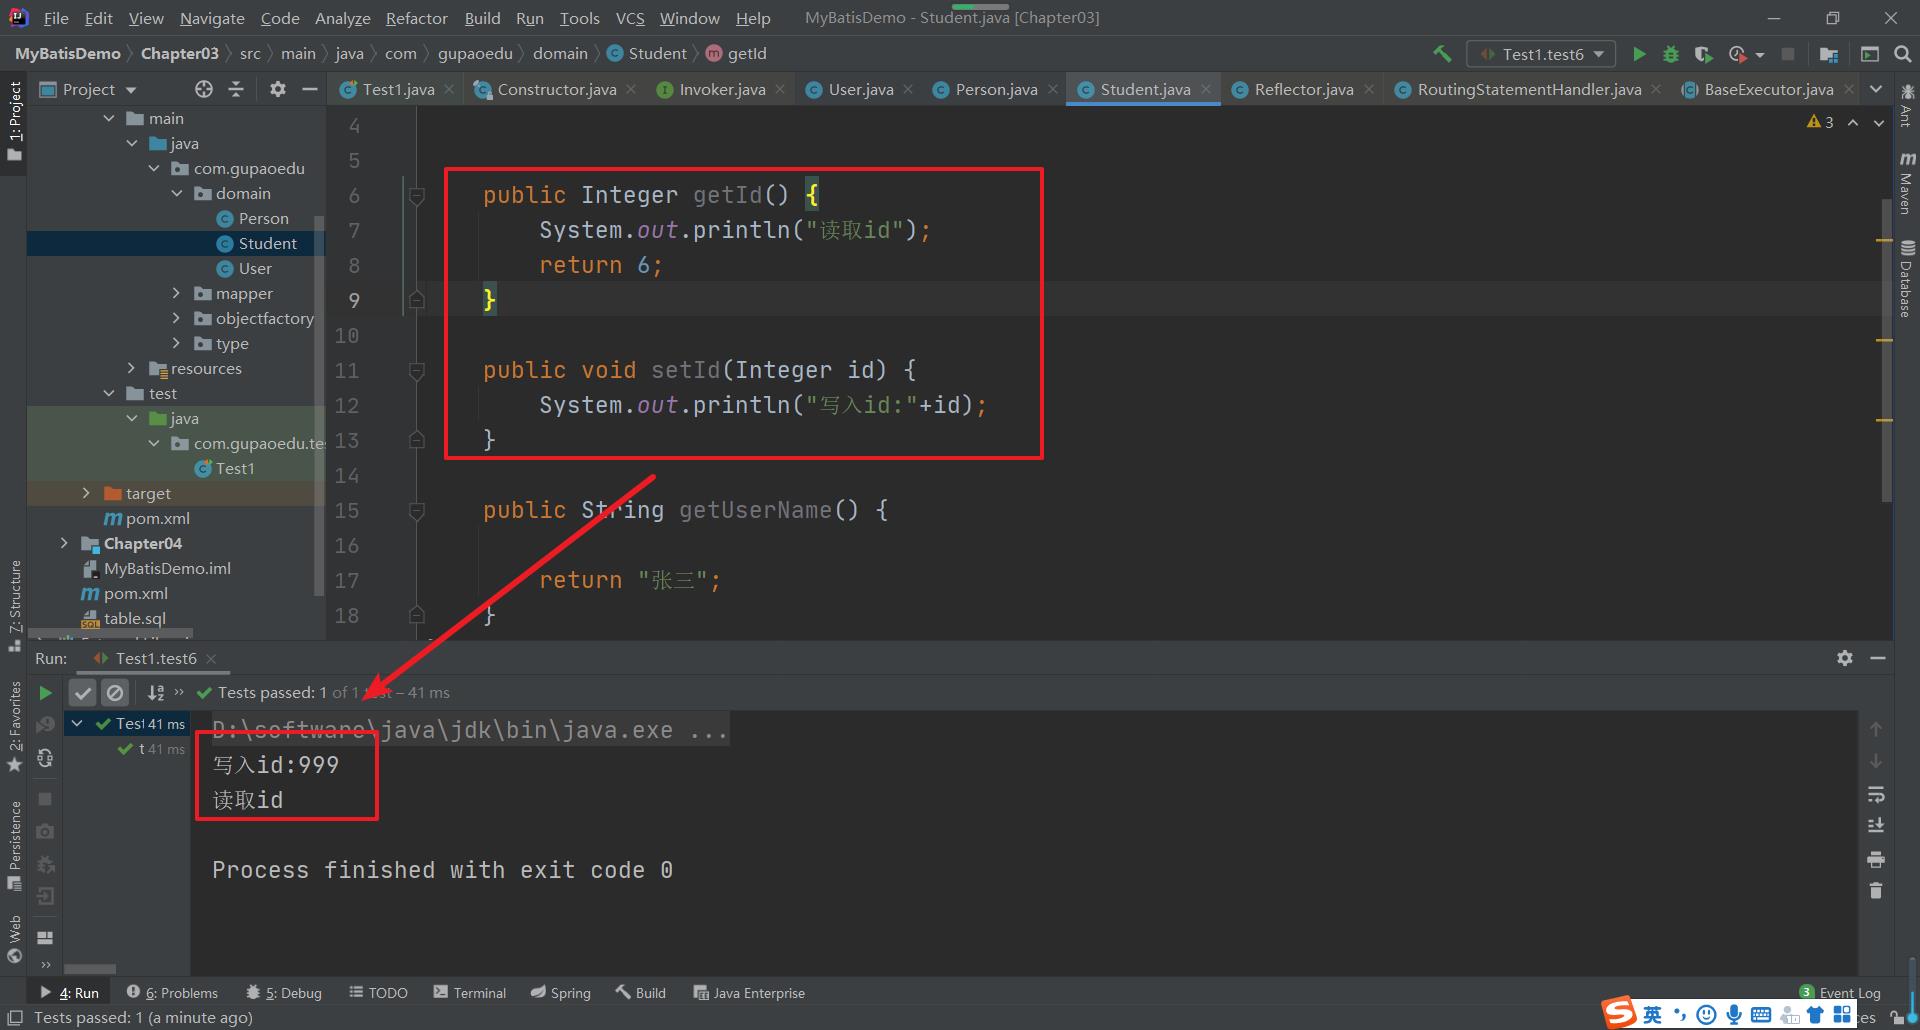Toggle the Structure side tool window

click(x=14, y=605)
